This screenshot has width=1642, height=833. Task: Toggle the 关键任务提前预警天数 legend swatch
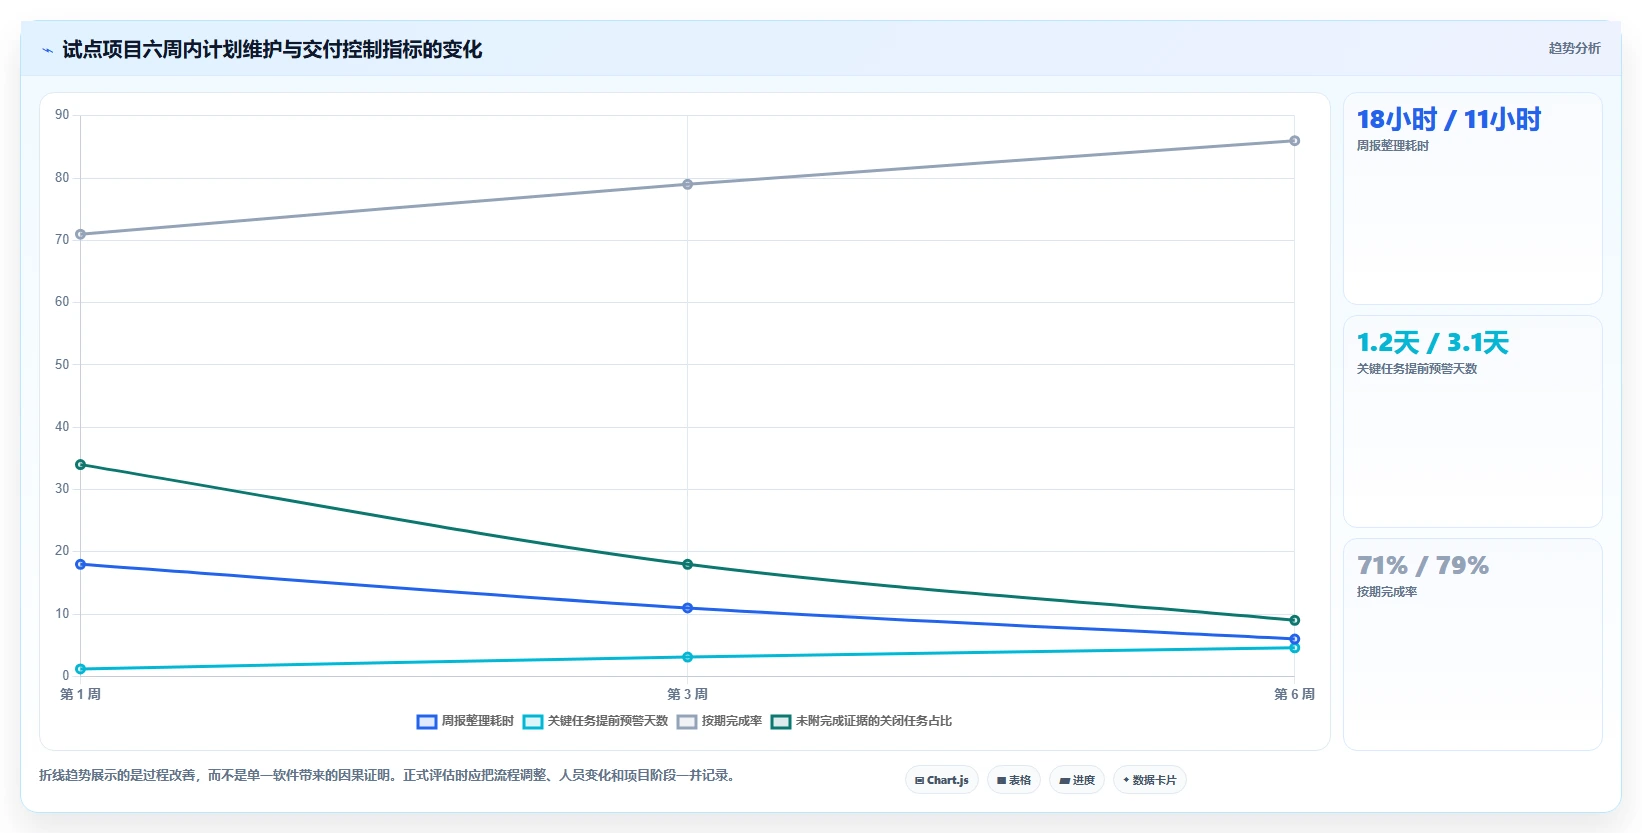click(533, 722)
